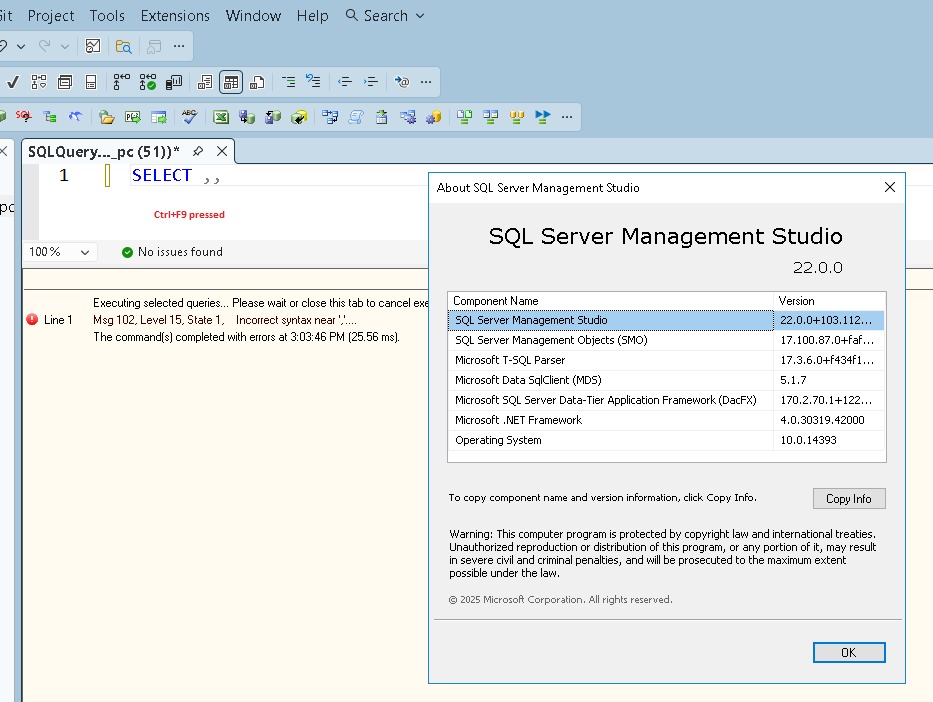Viewport: 933px width, 702px height.
Task: Click the Find in Files folder-search icon
Action: point(123,46)
